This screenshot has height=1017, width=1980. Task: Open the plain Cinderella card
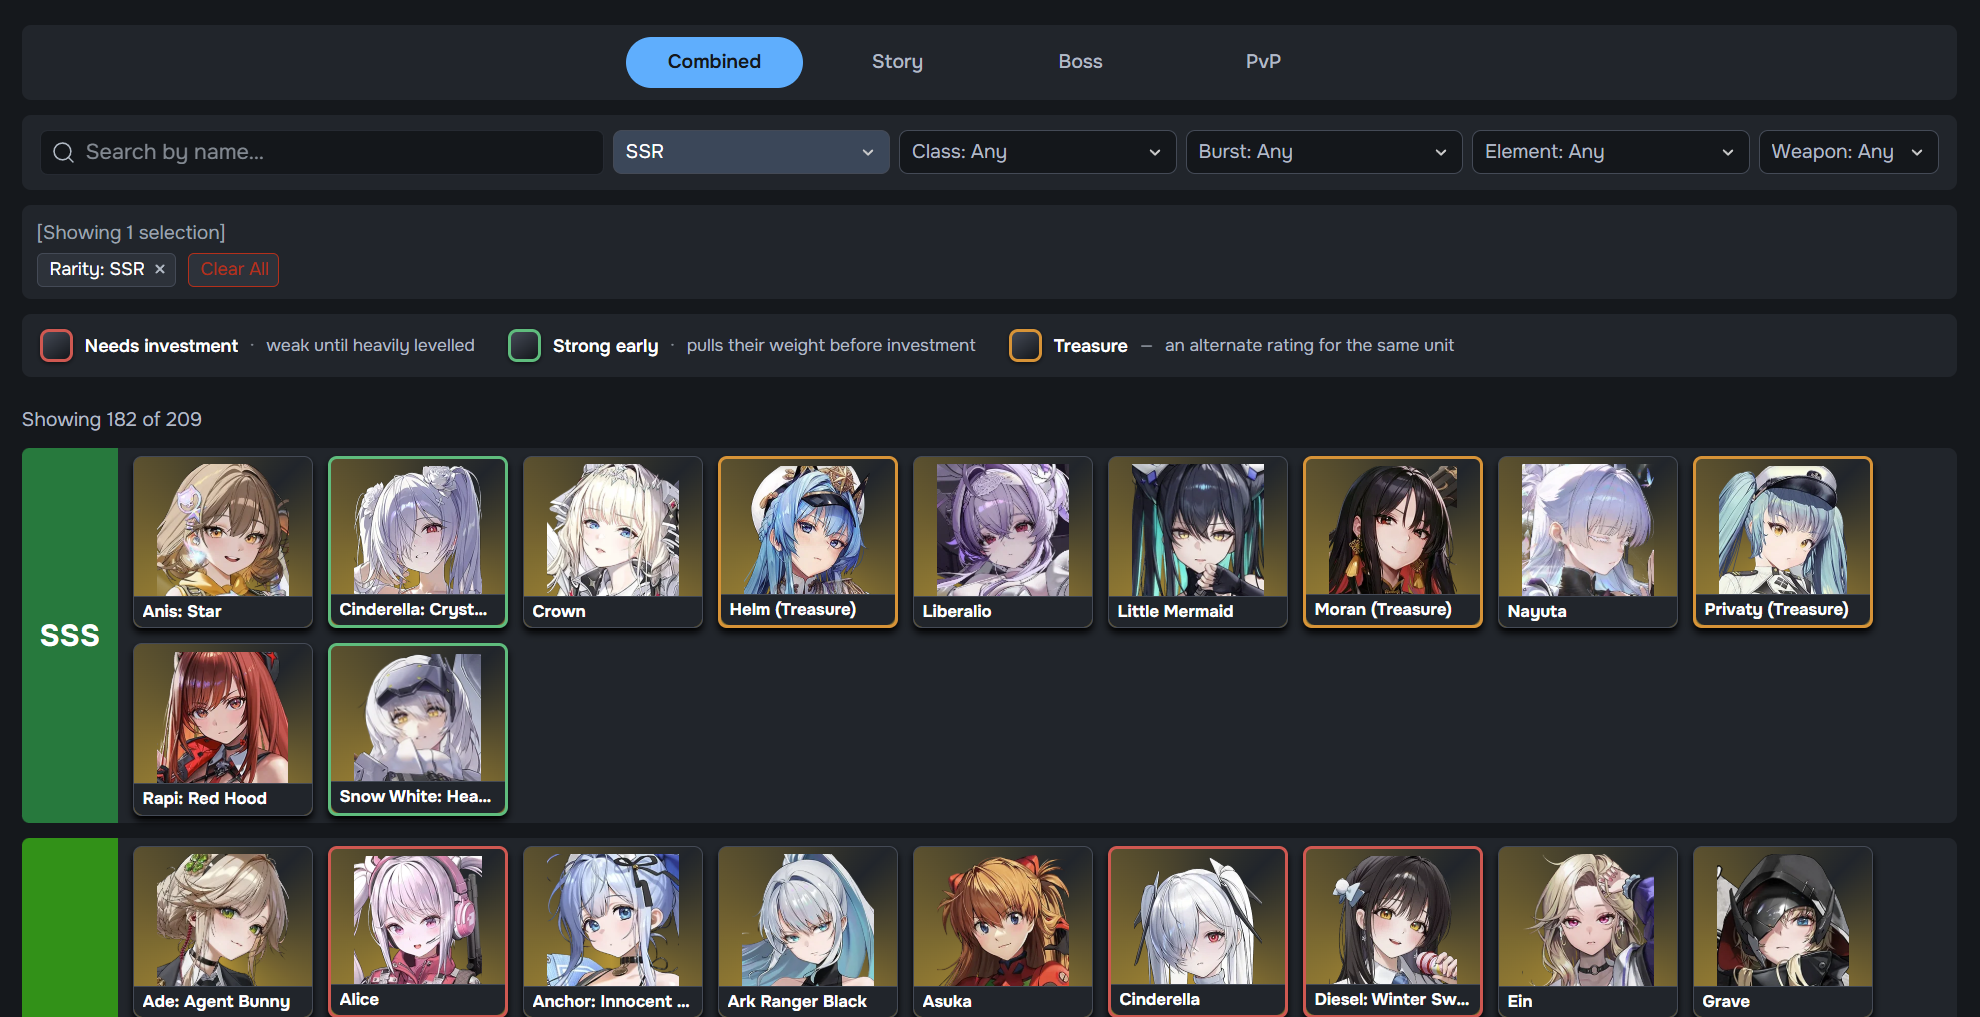(x=1198, y=931)
